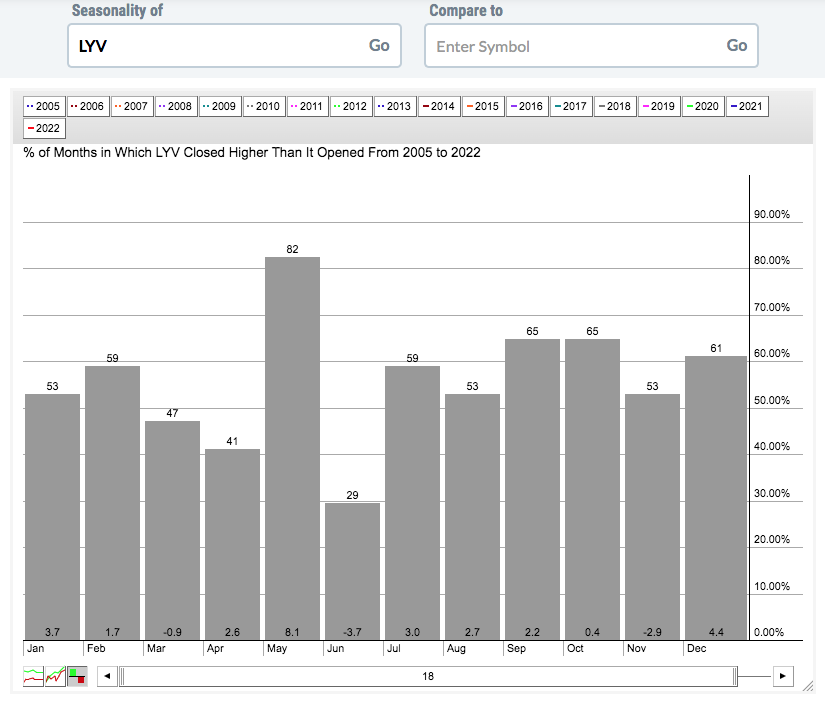Switch to the separate line chart view icon
This screenshot has width=825, height=702.
33,676
